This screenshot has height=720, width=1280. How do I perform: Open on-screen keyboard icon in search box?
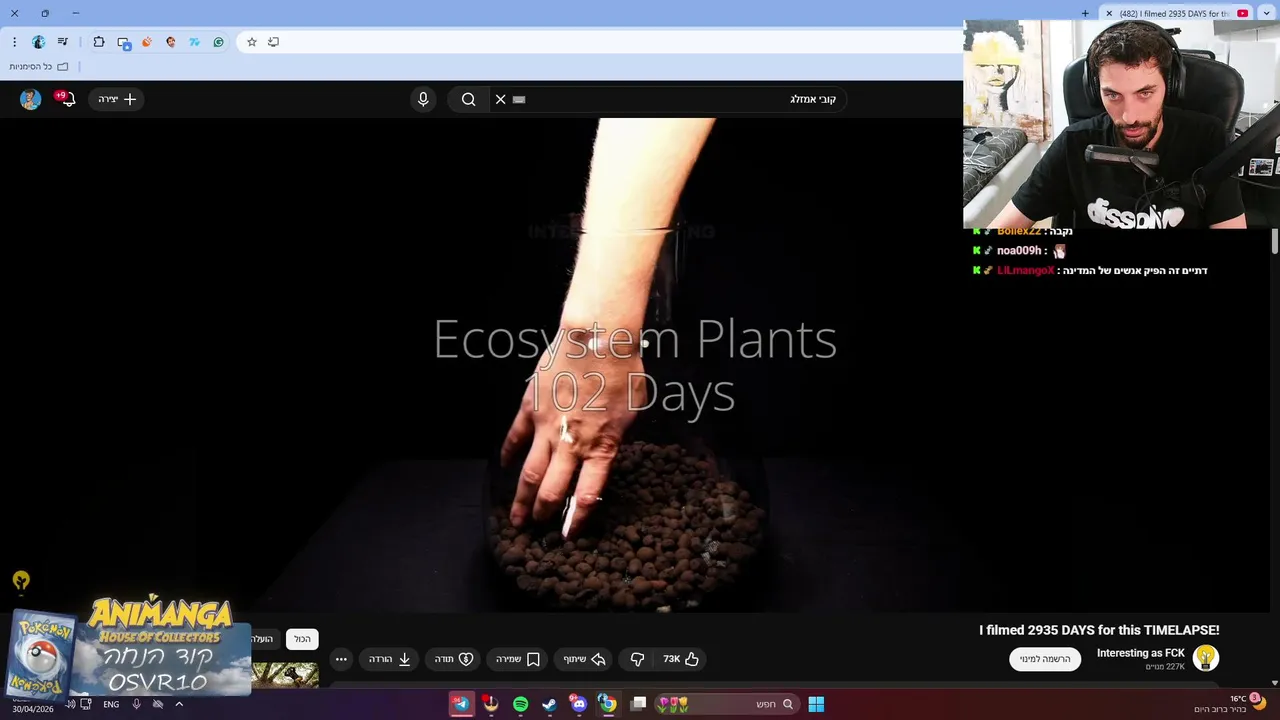519,99
